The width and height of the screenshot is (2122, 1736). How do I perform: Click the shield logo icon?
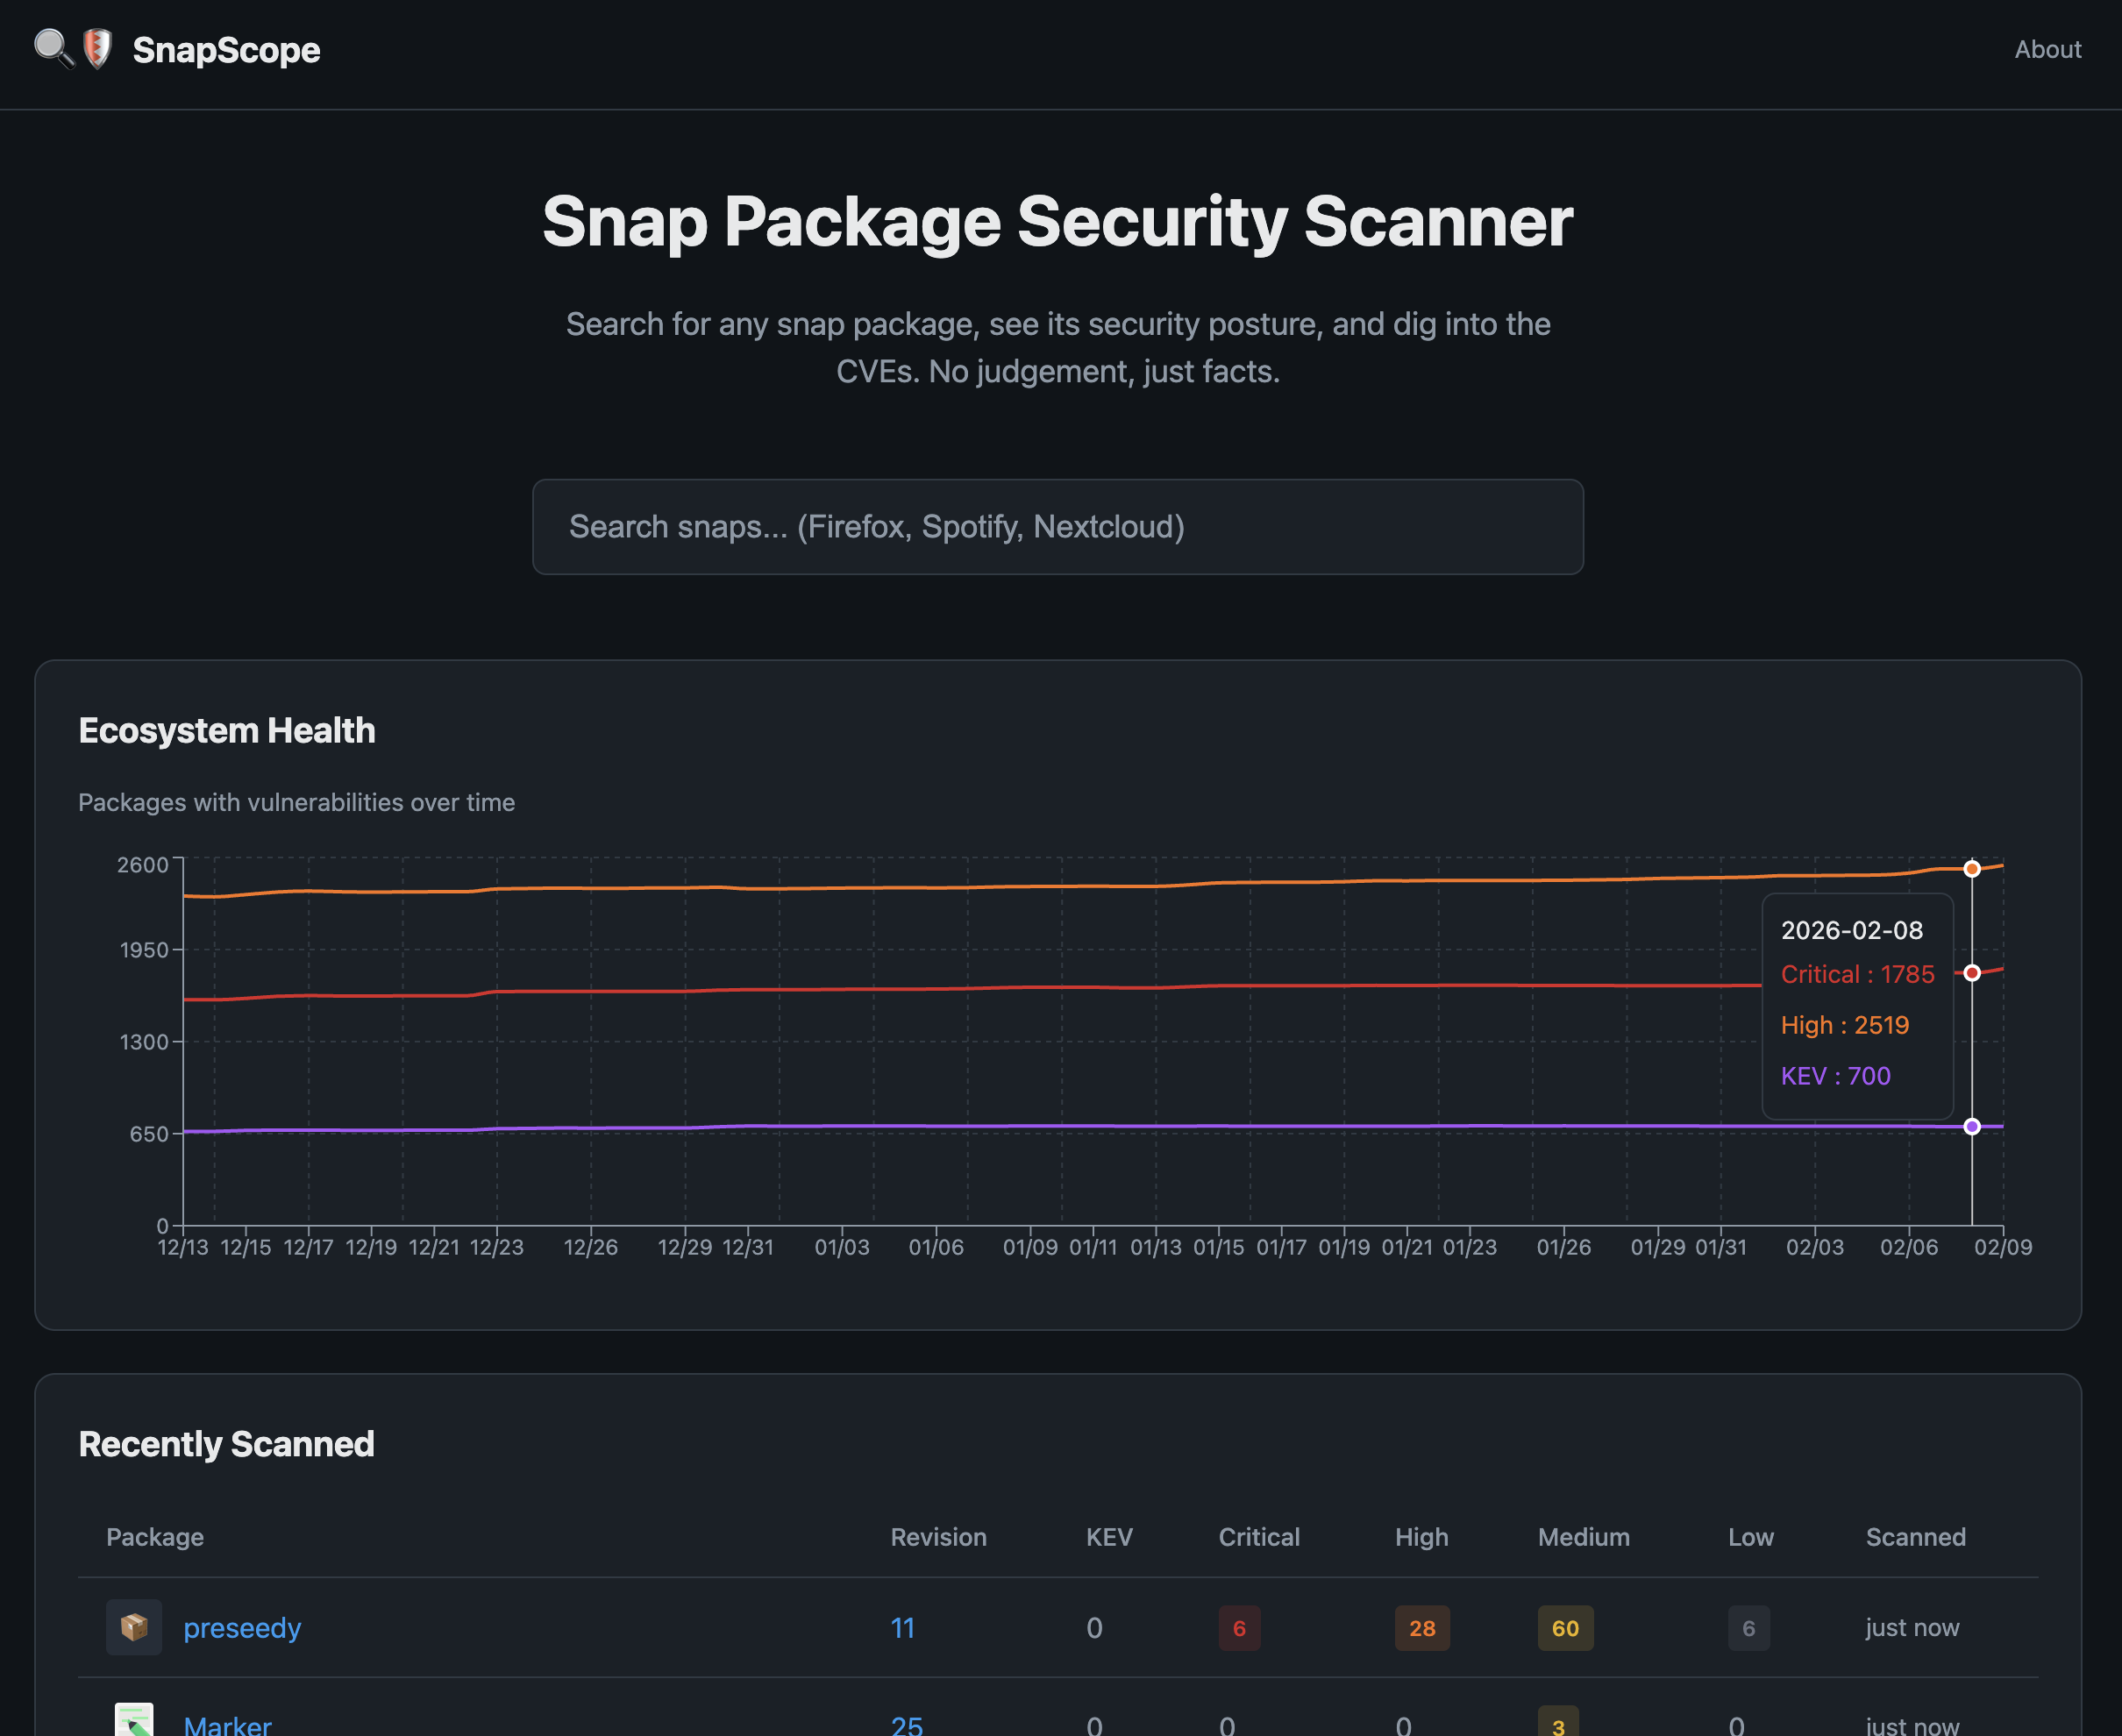pyautogui.click(x=97, y=48)
